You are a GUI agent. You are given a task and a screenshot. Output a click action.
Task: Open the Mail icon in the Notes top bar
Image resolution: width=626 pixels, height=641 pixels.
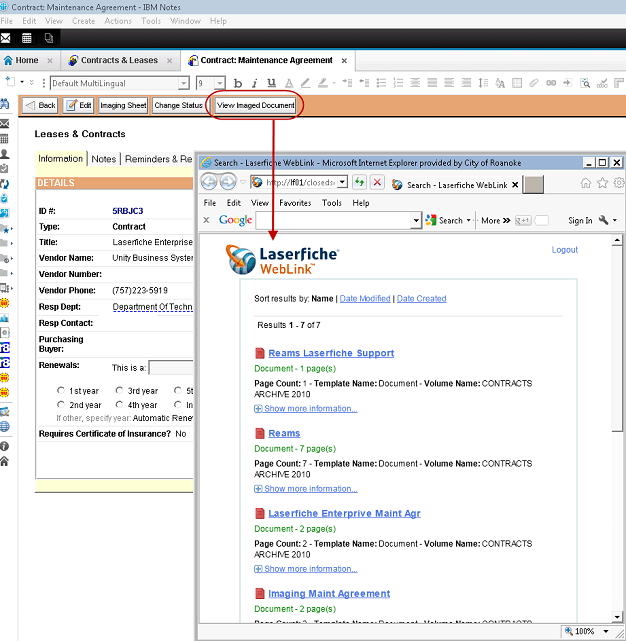coord(5,38)
